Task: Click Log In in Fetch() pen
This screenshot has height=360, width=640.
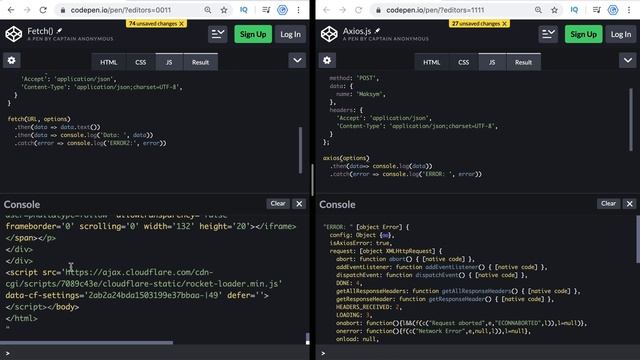Action: click(290, 34)
